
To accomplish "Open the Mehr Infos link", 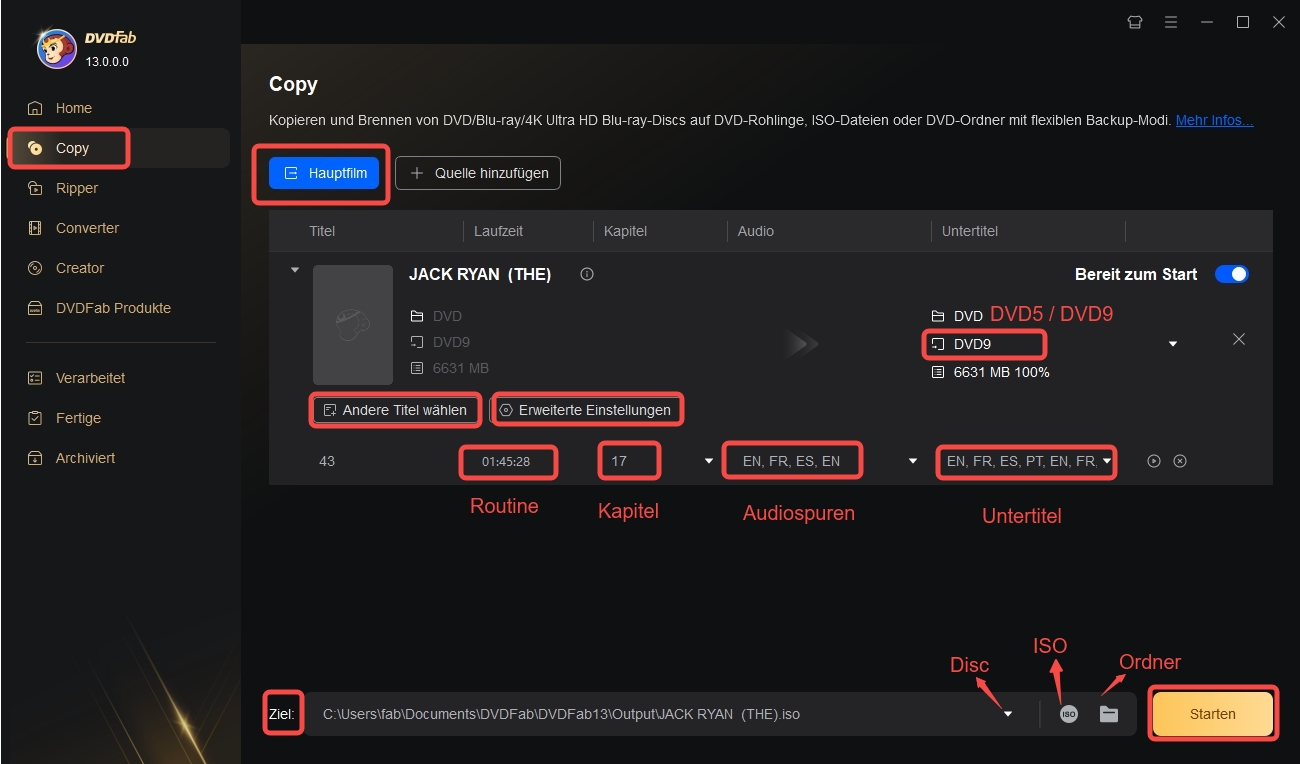I will pyautogui.click(x=1214, y=120).
